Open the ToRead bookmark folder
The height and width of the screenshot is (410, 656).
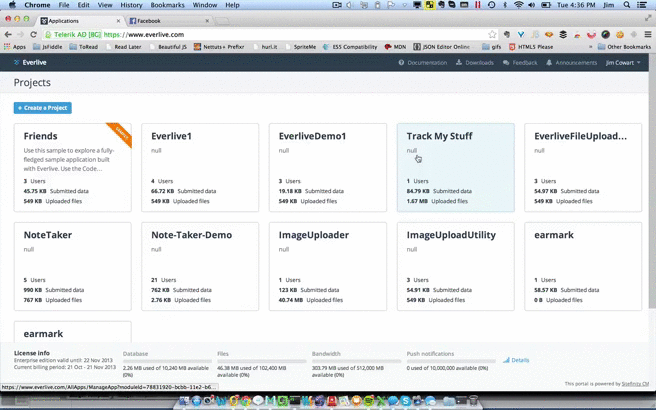84,47
